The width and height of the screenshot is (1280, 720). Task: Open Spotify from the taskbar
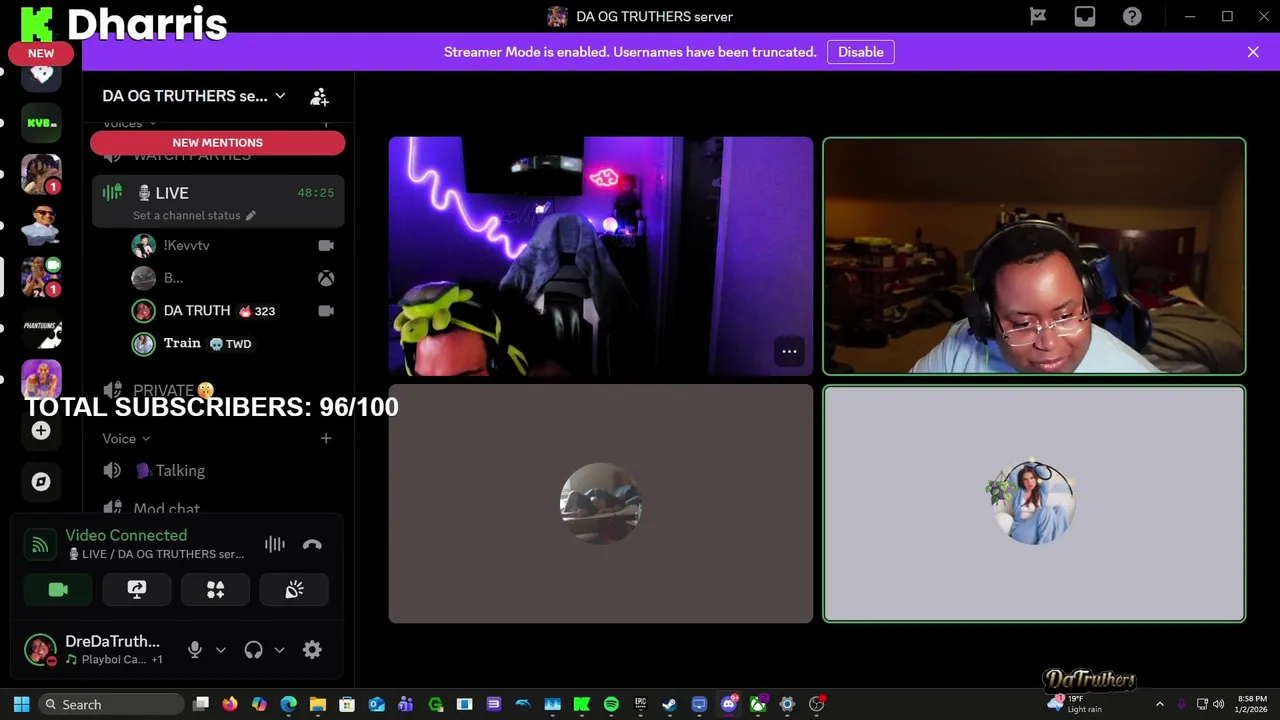pos(611,704)
